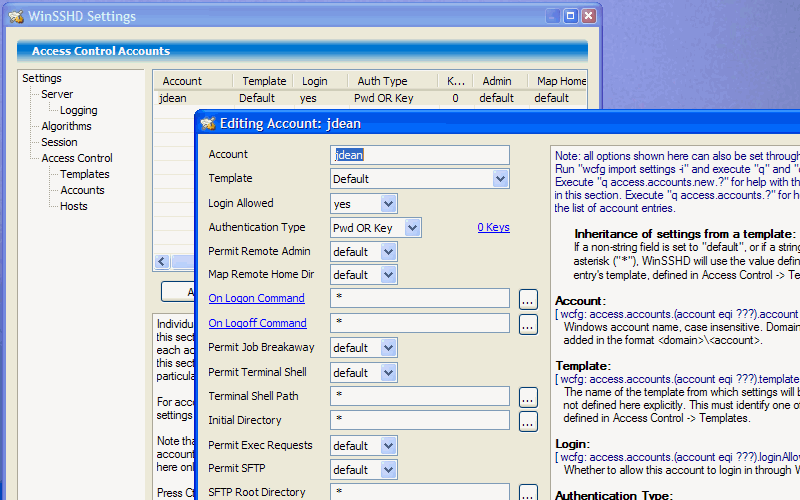The height and width of the screenshot is (500, 800).
Task: Click 'Pwd OR Key' cell in jdean row
Action: 384,98
